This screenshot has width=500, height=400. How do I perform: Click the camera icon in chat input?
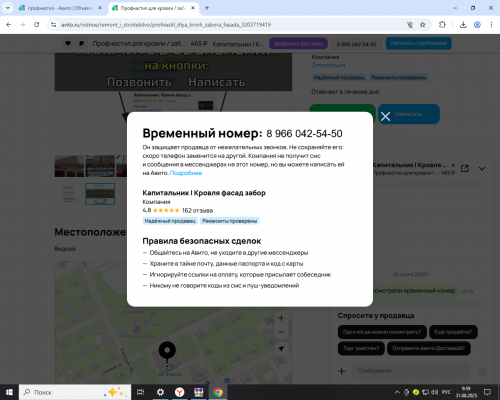[x=482, y=371]
